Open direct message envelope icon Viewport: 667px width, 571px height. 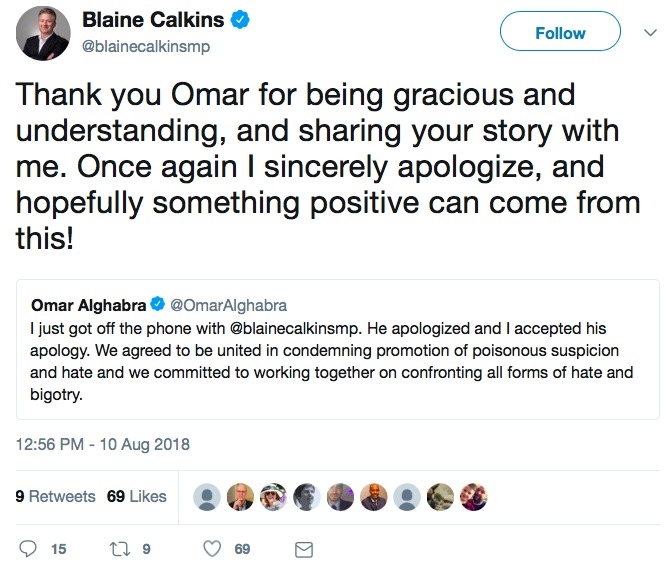304,549
